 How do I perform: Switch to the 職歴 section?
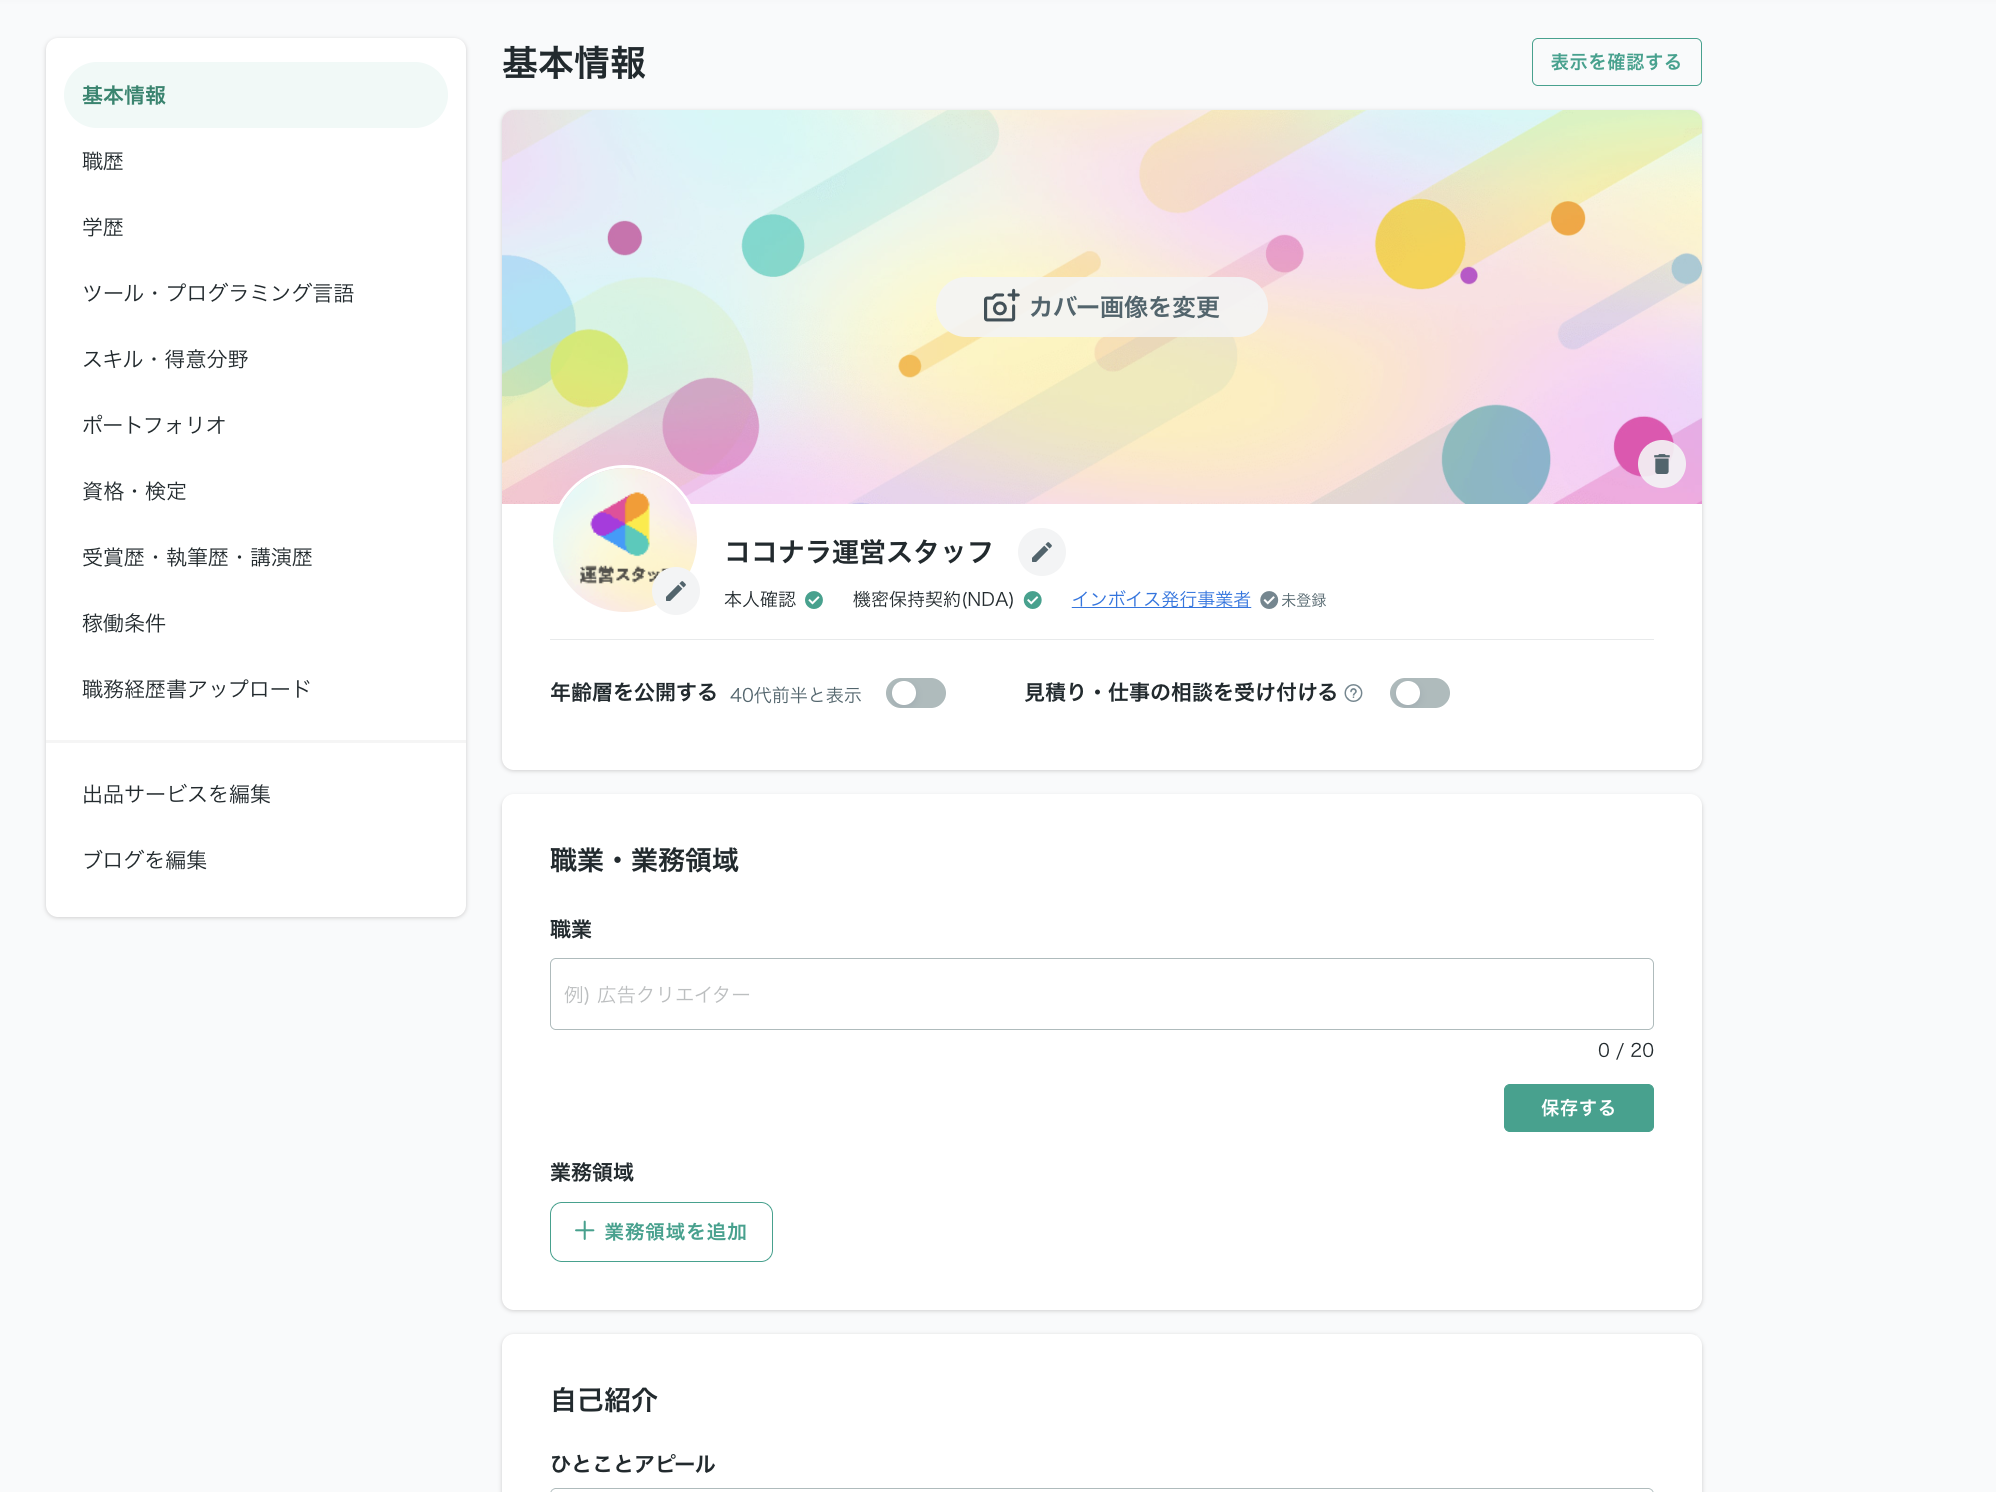click(102, 160)
